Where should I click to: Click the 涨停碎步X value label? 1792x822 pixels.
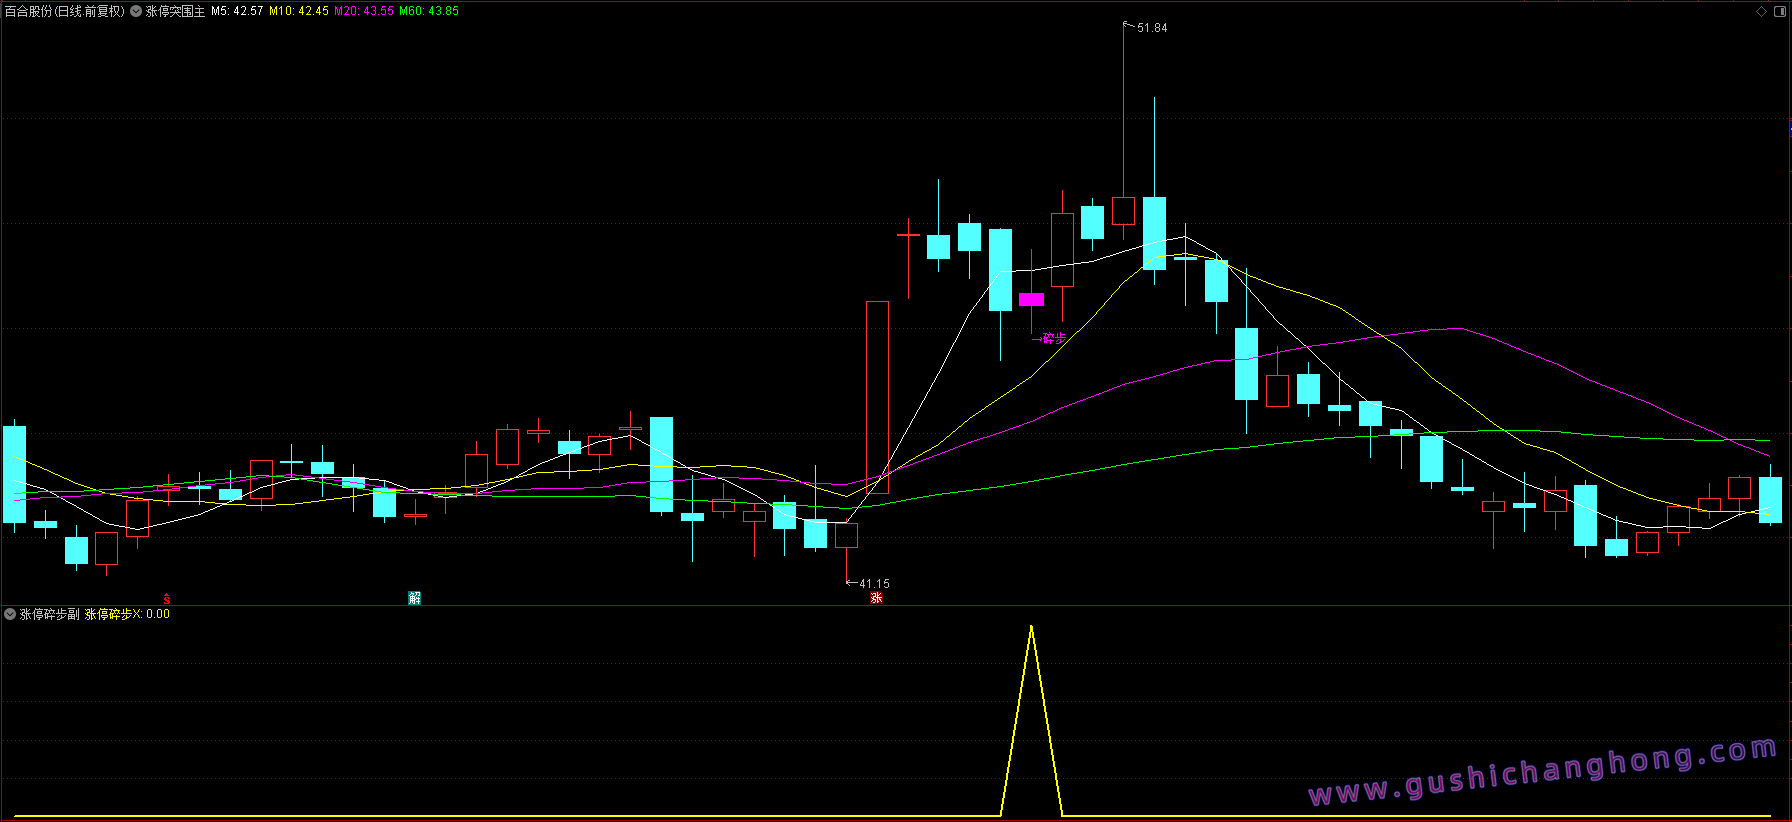(127, 614)
